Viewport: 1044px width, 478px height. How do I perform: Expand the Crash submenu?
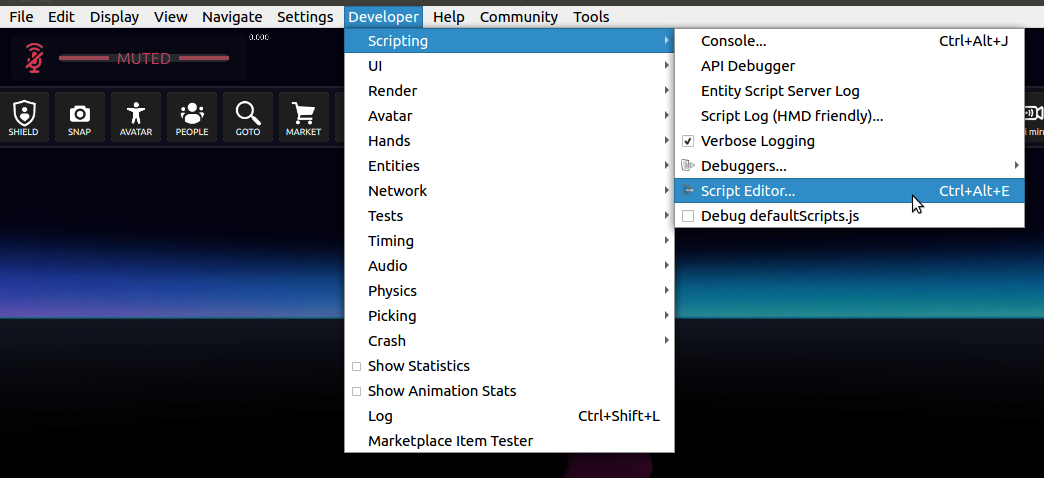509,341
